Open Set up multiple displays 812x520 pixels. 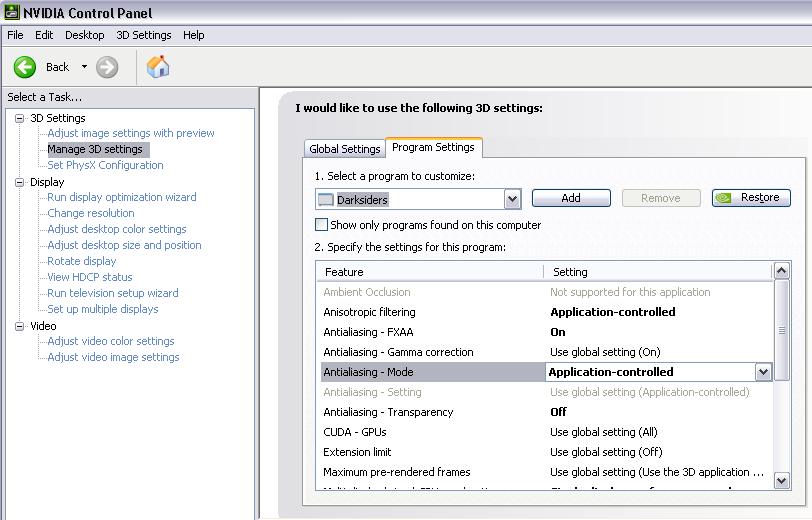[103, 310]
